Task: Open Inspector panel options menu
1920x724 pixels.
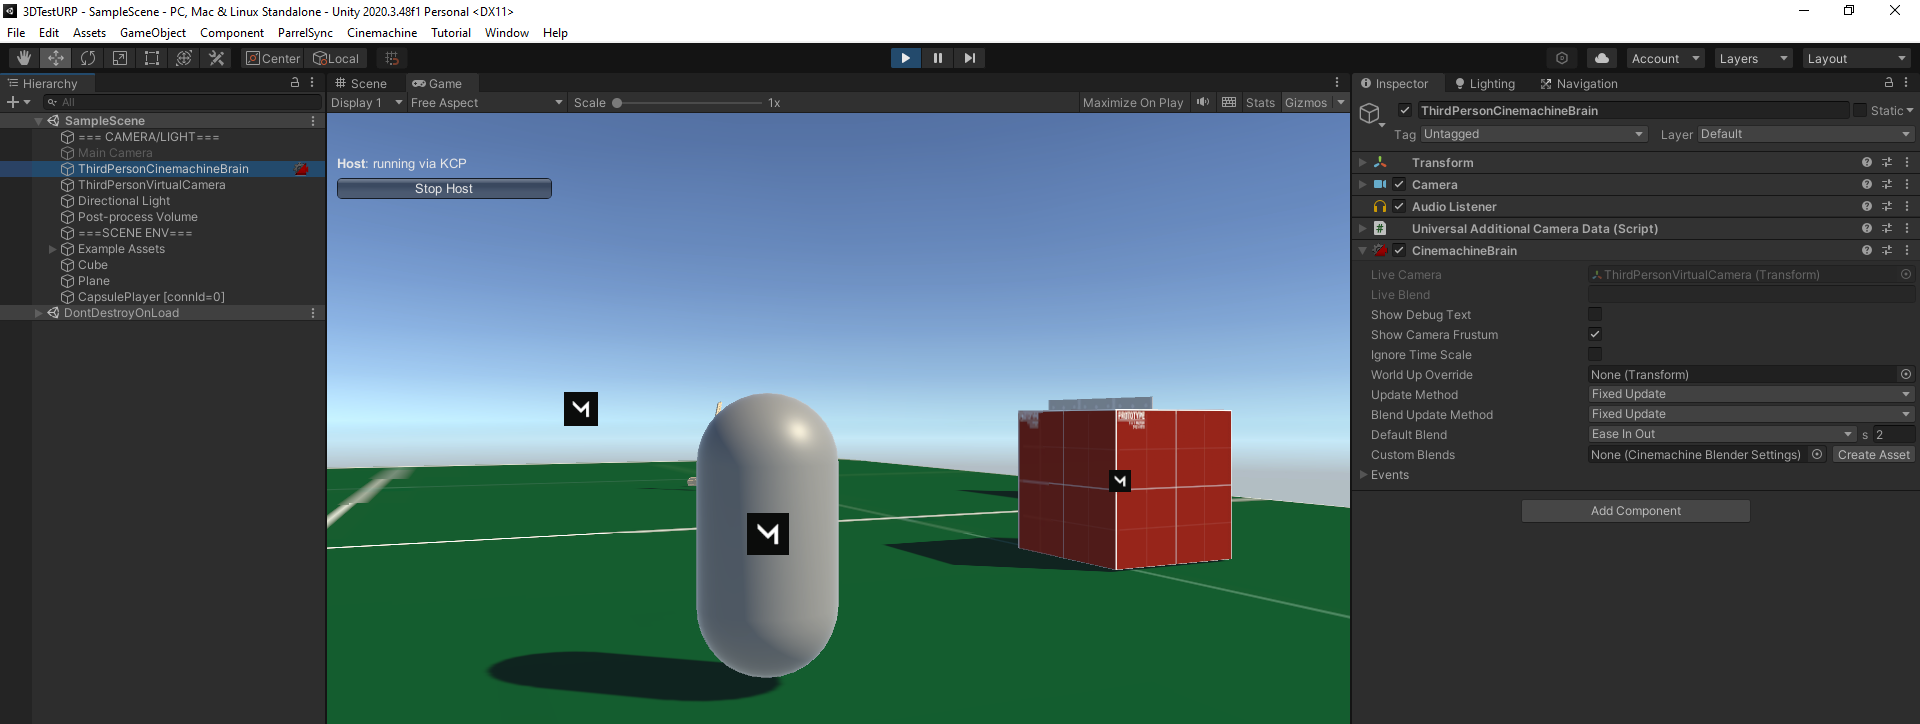Action: pyautogui.click(x=1906, y=83)
